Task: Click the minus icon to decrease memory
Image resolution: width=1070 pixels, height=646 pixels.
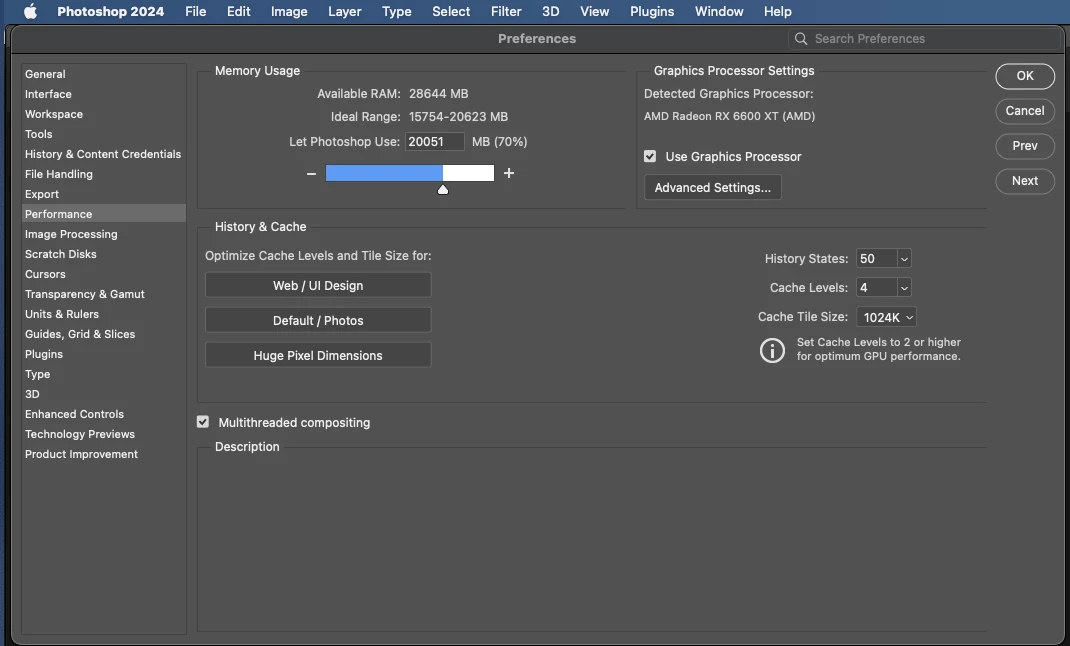Action: point(311,174)
